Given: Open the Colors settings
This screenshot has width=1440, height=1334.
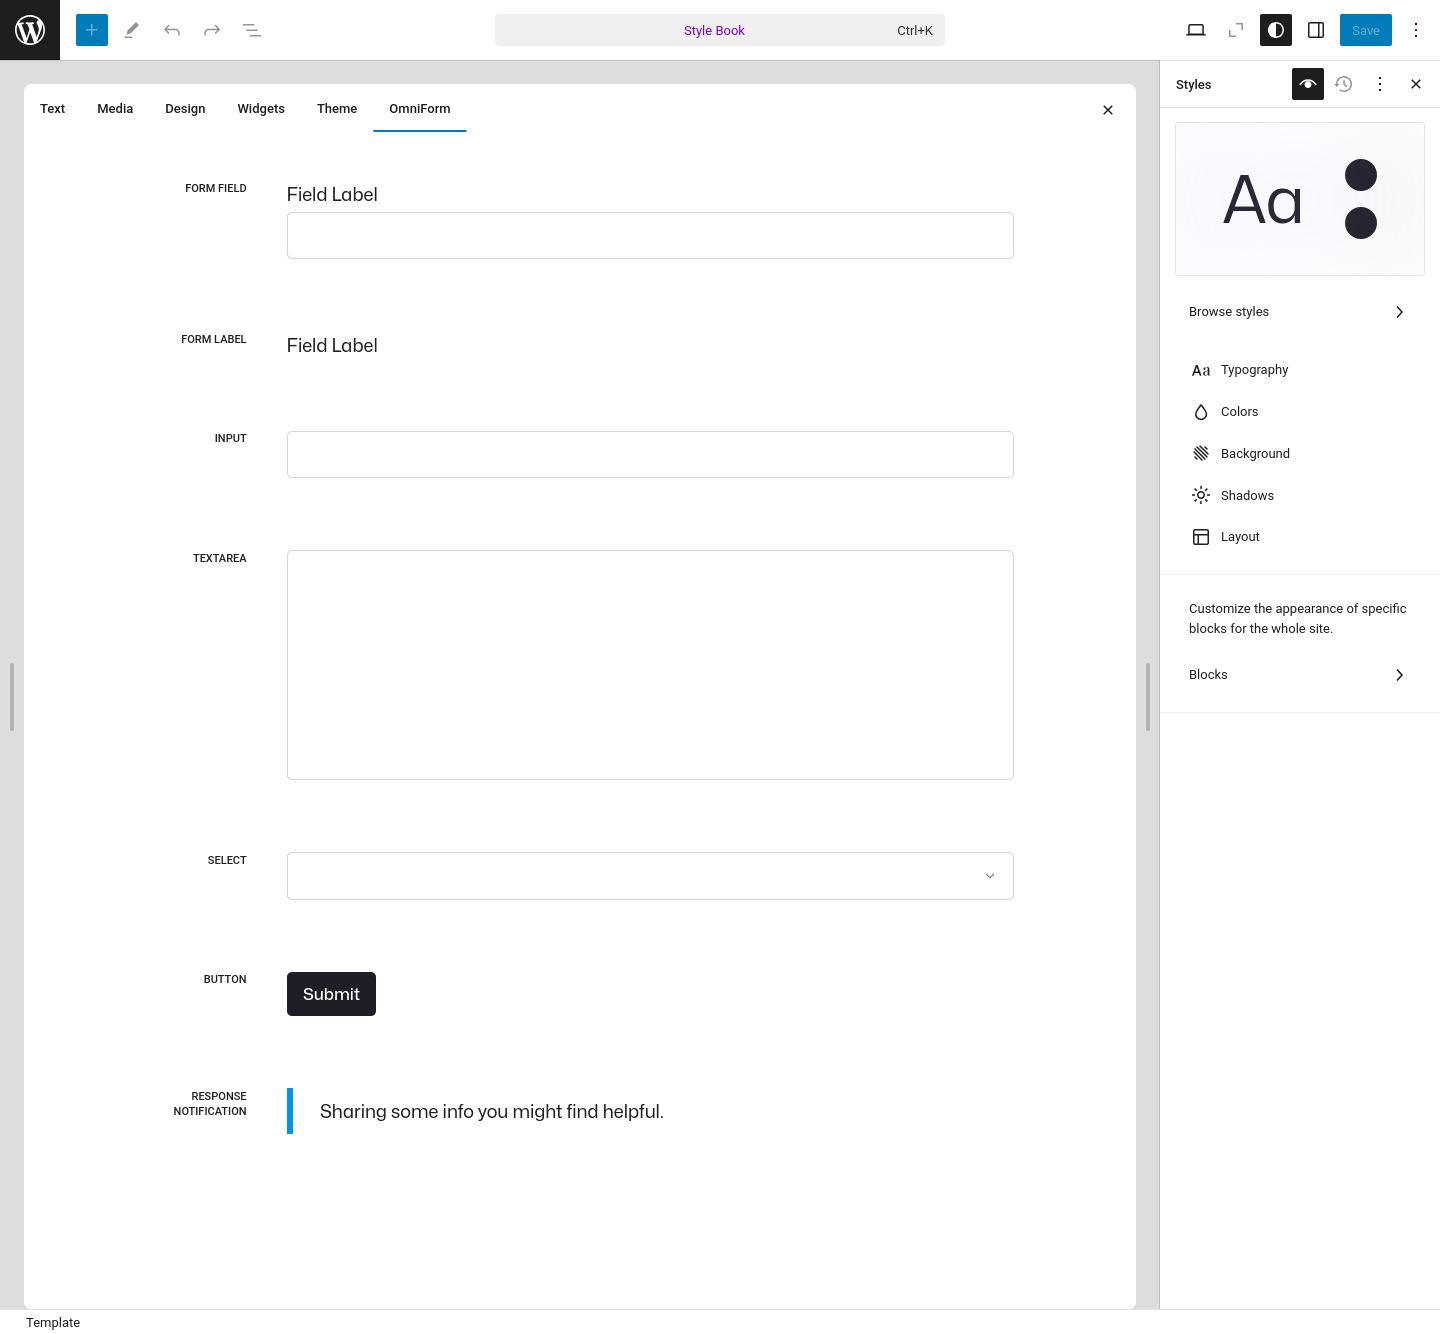Looking at the screenshot, I should click(1239, 411).
